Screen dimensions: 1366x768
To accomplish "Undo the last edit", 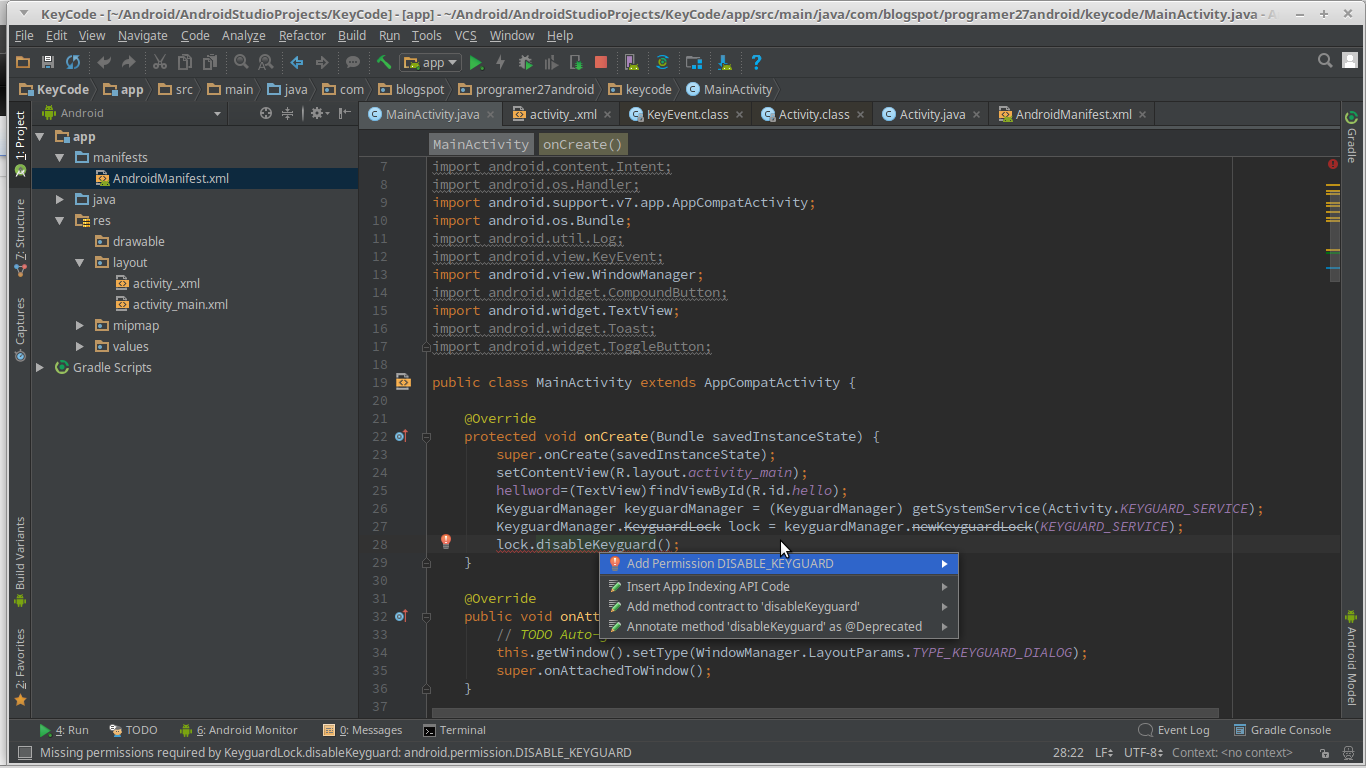I will [102, 62].
